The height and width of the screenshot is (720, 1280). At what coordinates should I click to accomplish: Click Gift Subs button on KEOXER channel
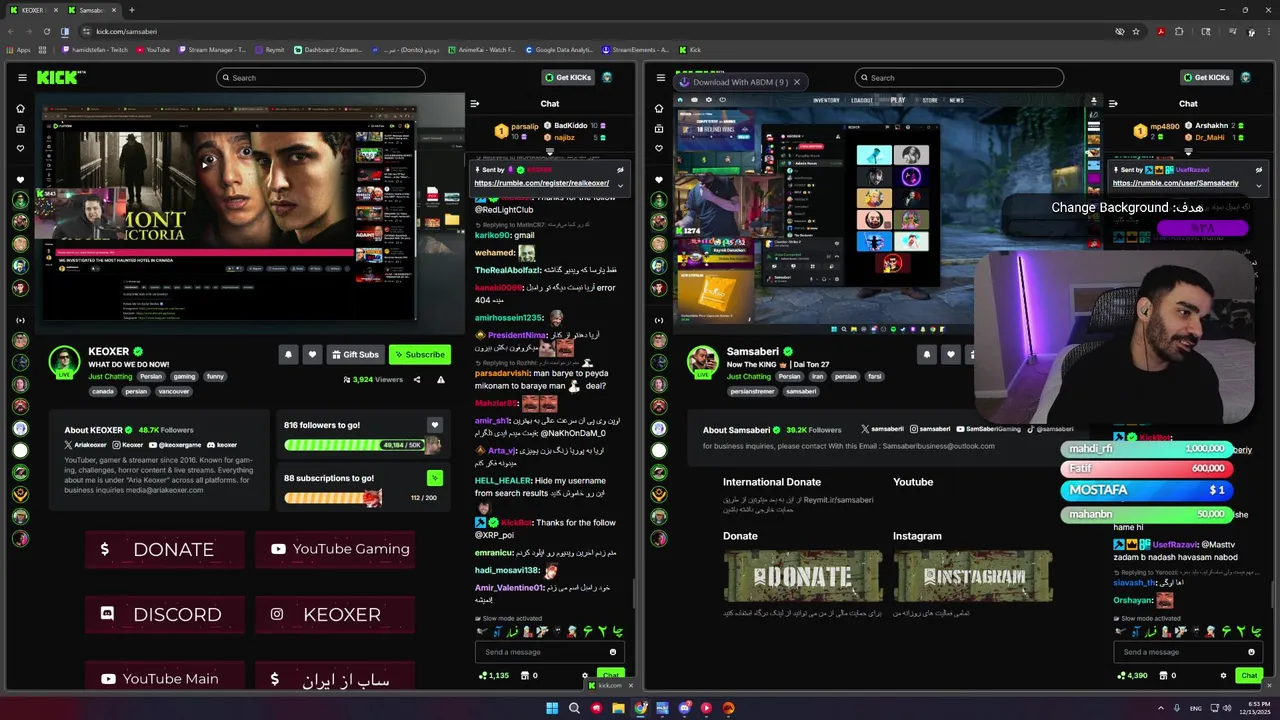click(356, 354)
